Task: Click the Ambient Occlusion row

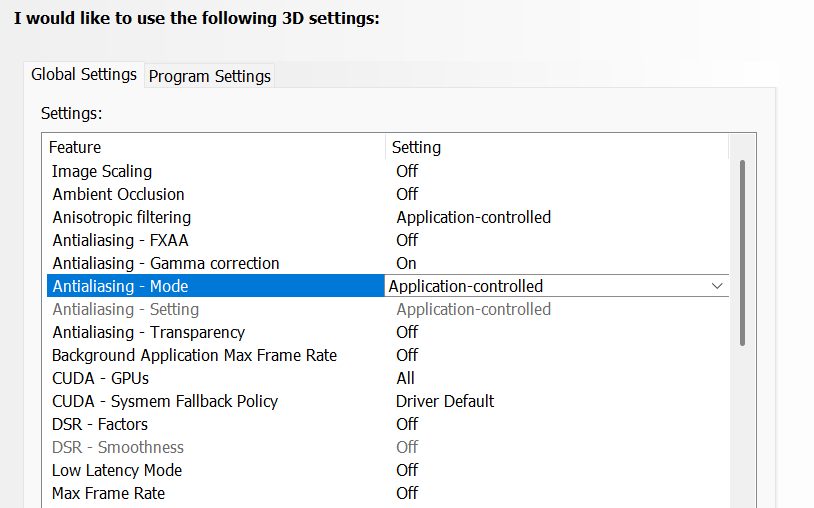Action: pyautogui.click(x=118, y=194)
